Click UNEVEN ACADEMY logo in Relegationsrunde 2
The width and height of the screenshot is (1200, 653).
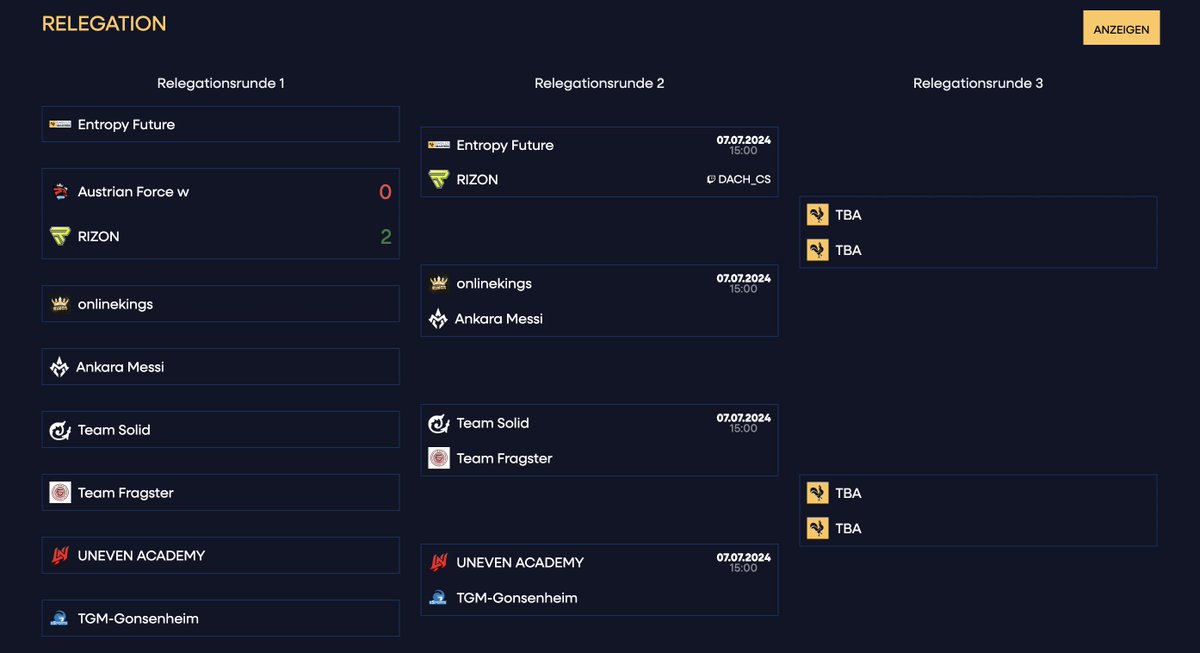click(x=439, y=562)
